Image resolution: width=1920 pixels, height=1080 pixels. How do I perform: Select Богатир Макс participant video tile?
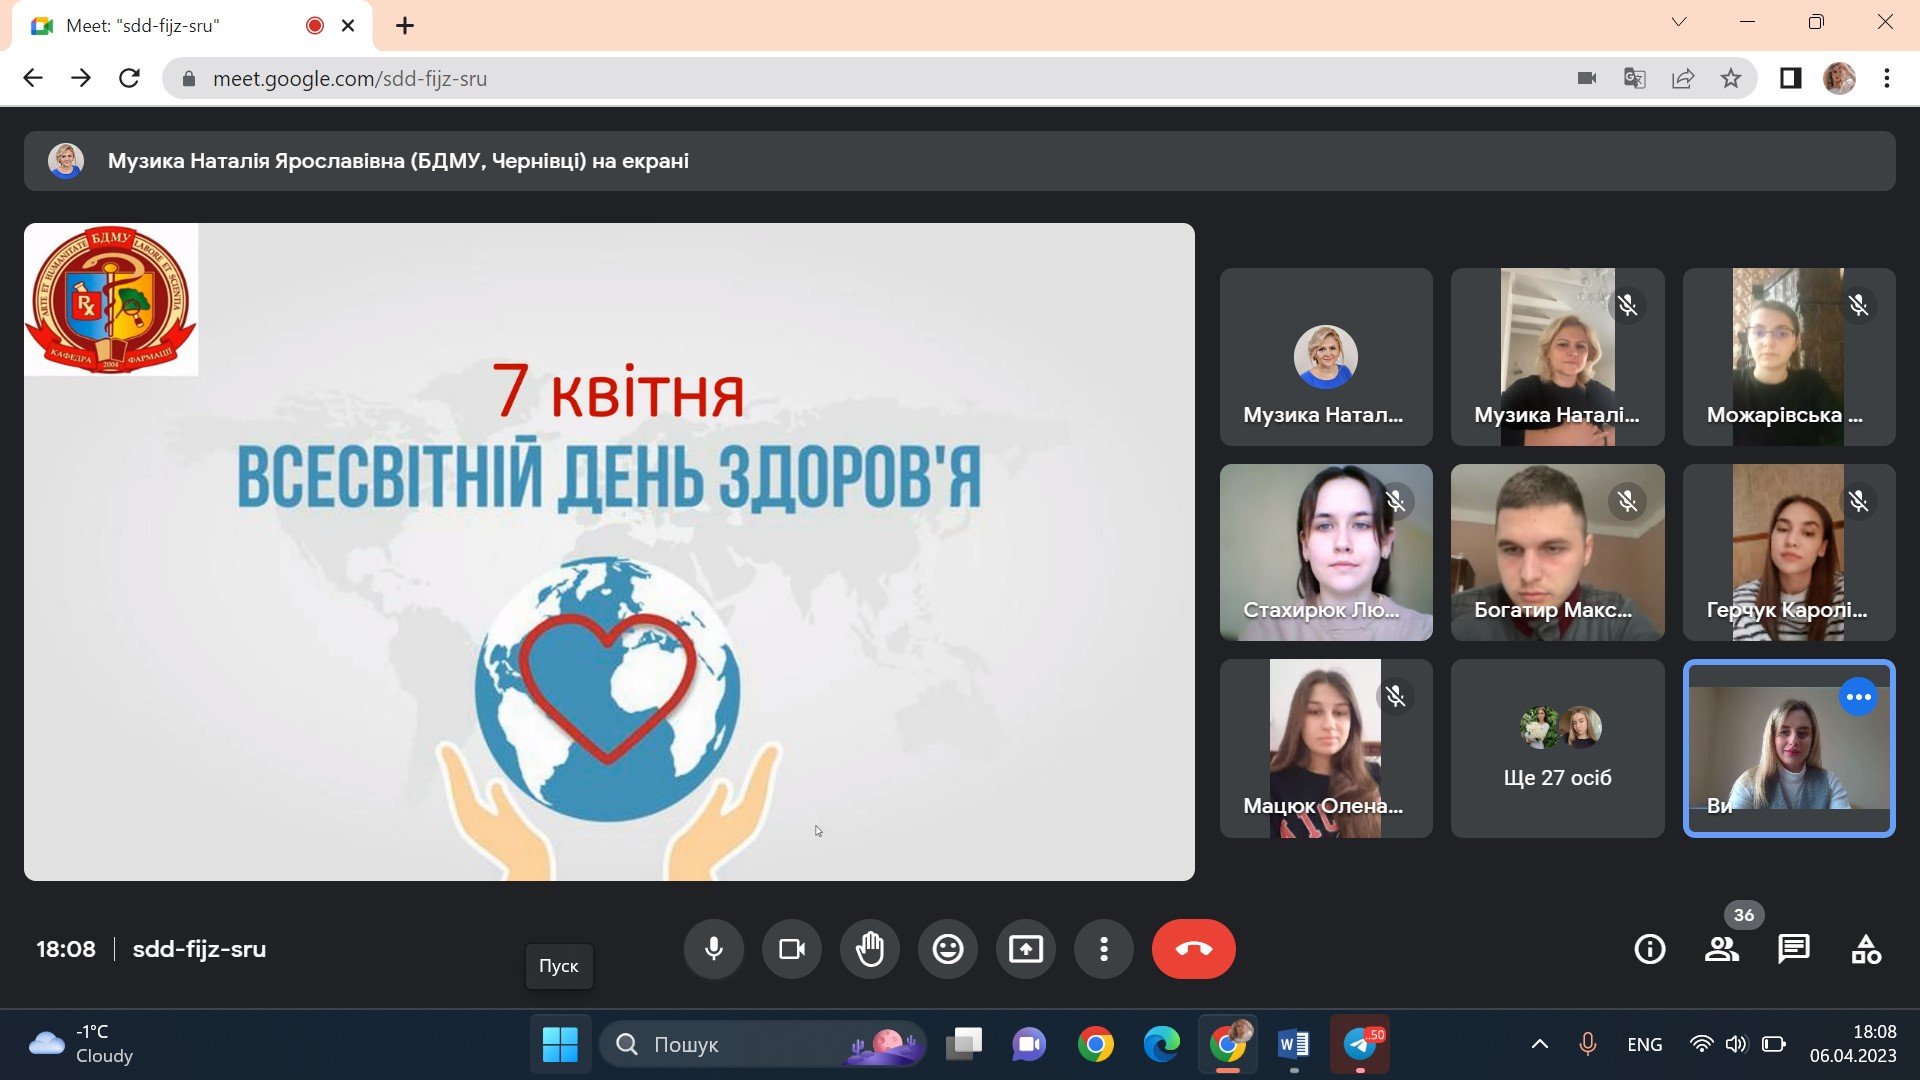point(1557,552)
